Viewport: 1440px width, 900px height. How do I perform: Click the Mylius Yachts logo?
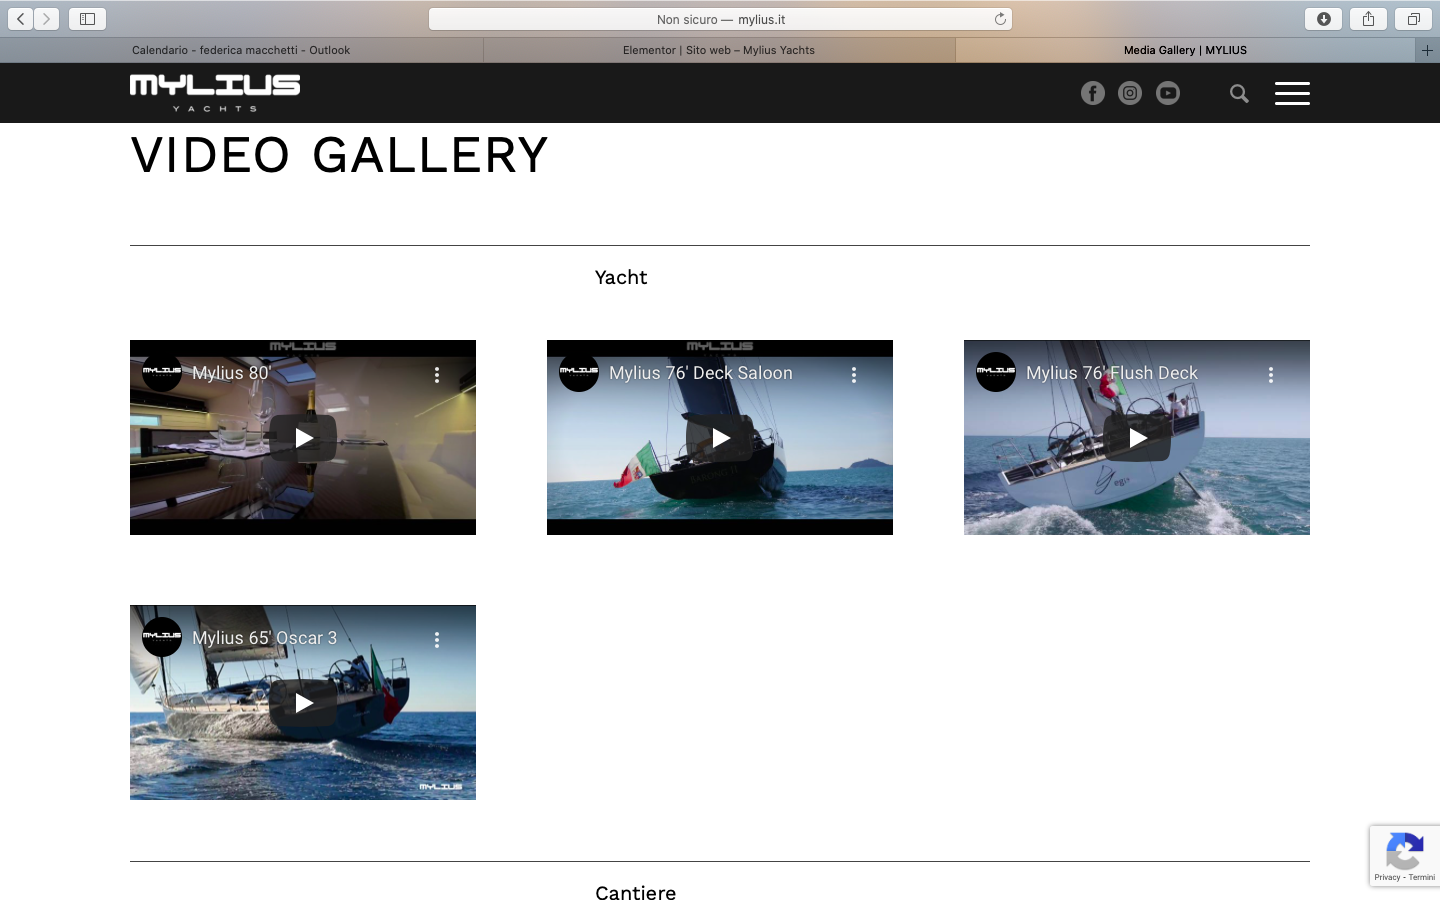coord(215,92)
